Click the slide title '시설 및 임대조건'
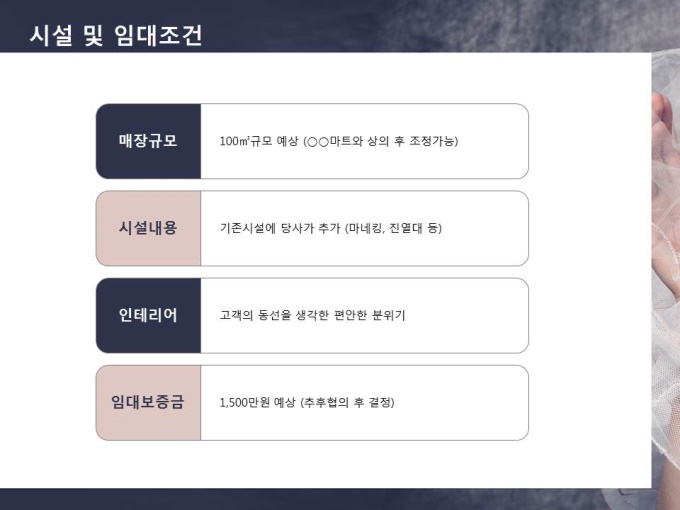Viewport: 680px width, 510px height. point(116,36)
